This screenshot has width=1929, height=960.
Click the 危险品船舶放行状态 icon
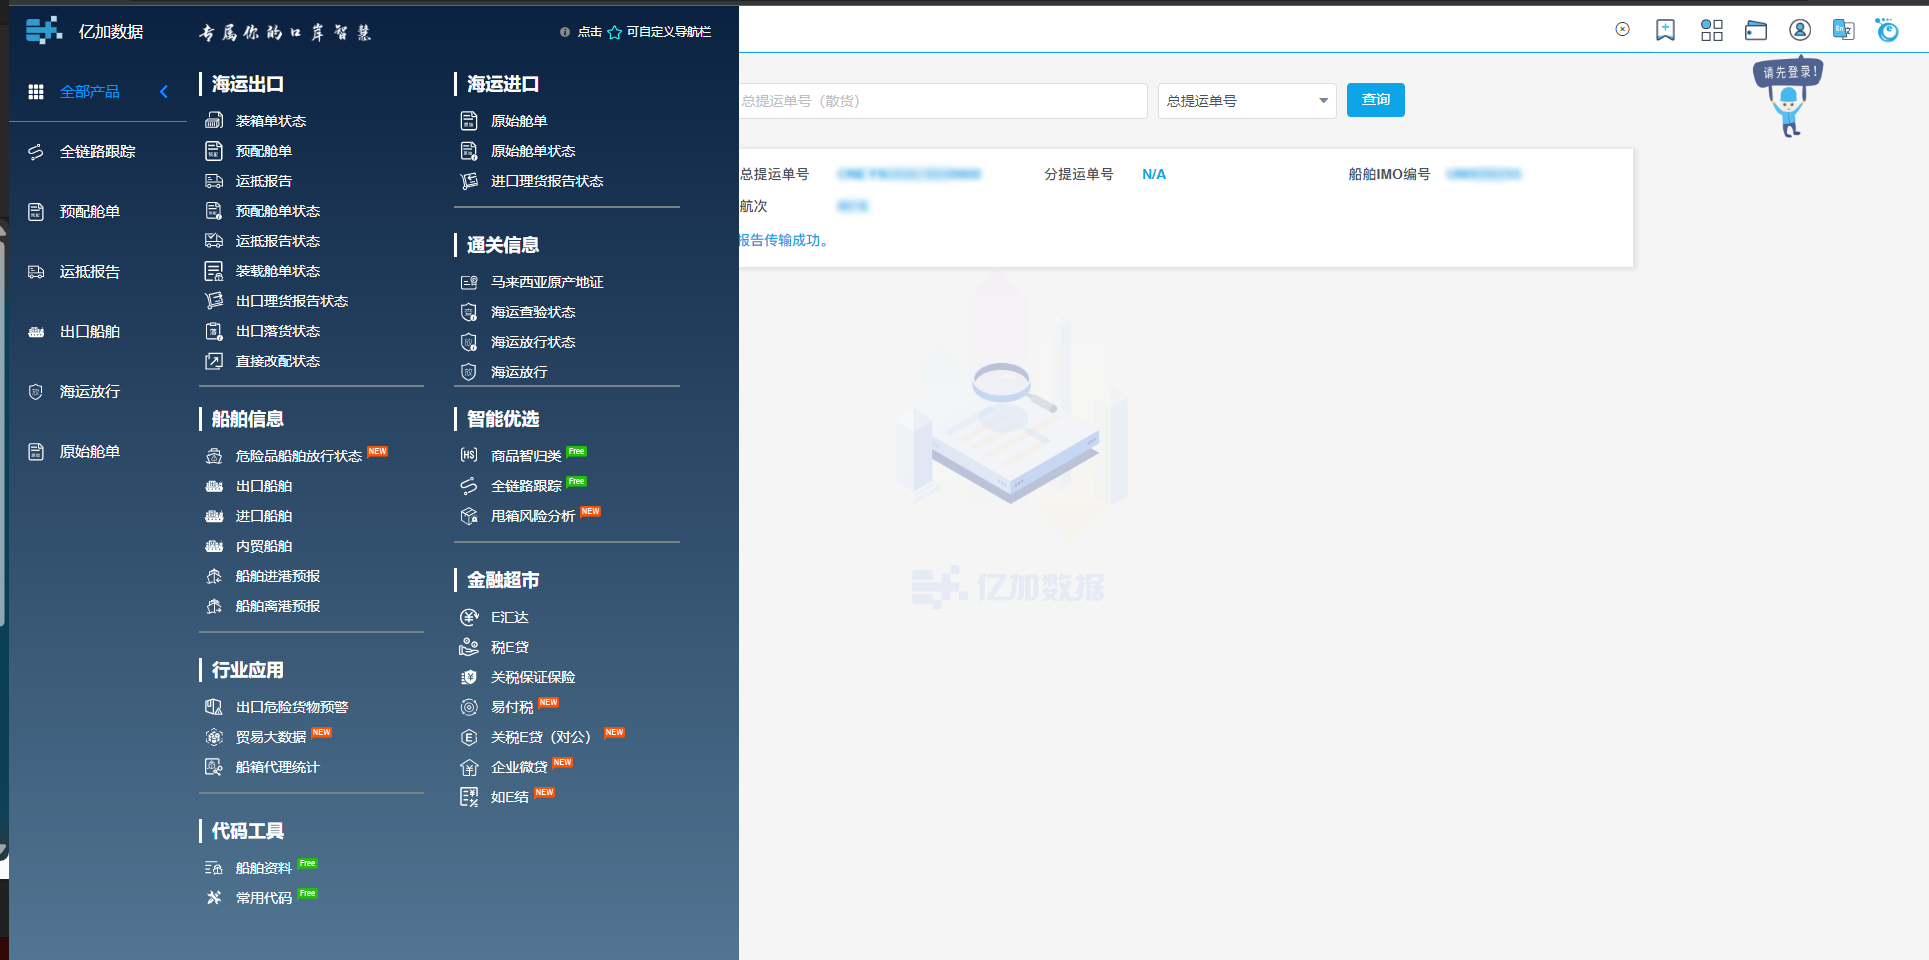pos(214,456)
